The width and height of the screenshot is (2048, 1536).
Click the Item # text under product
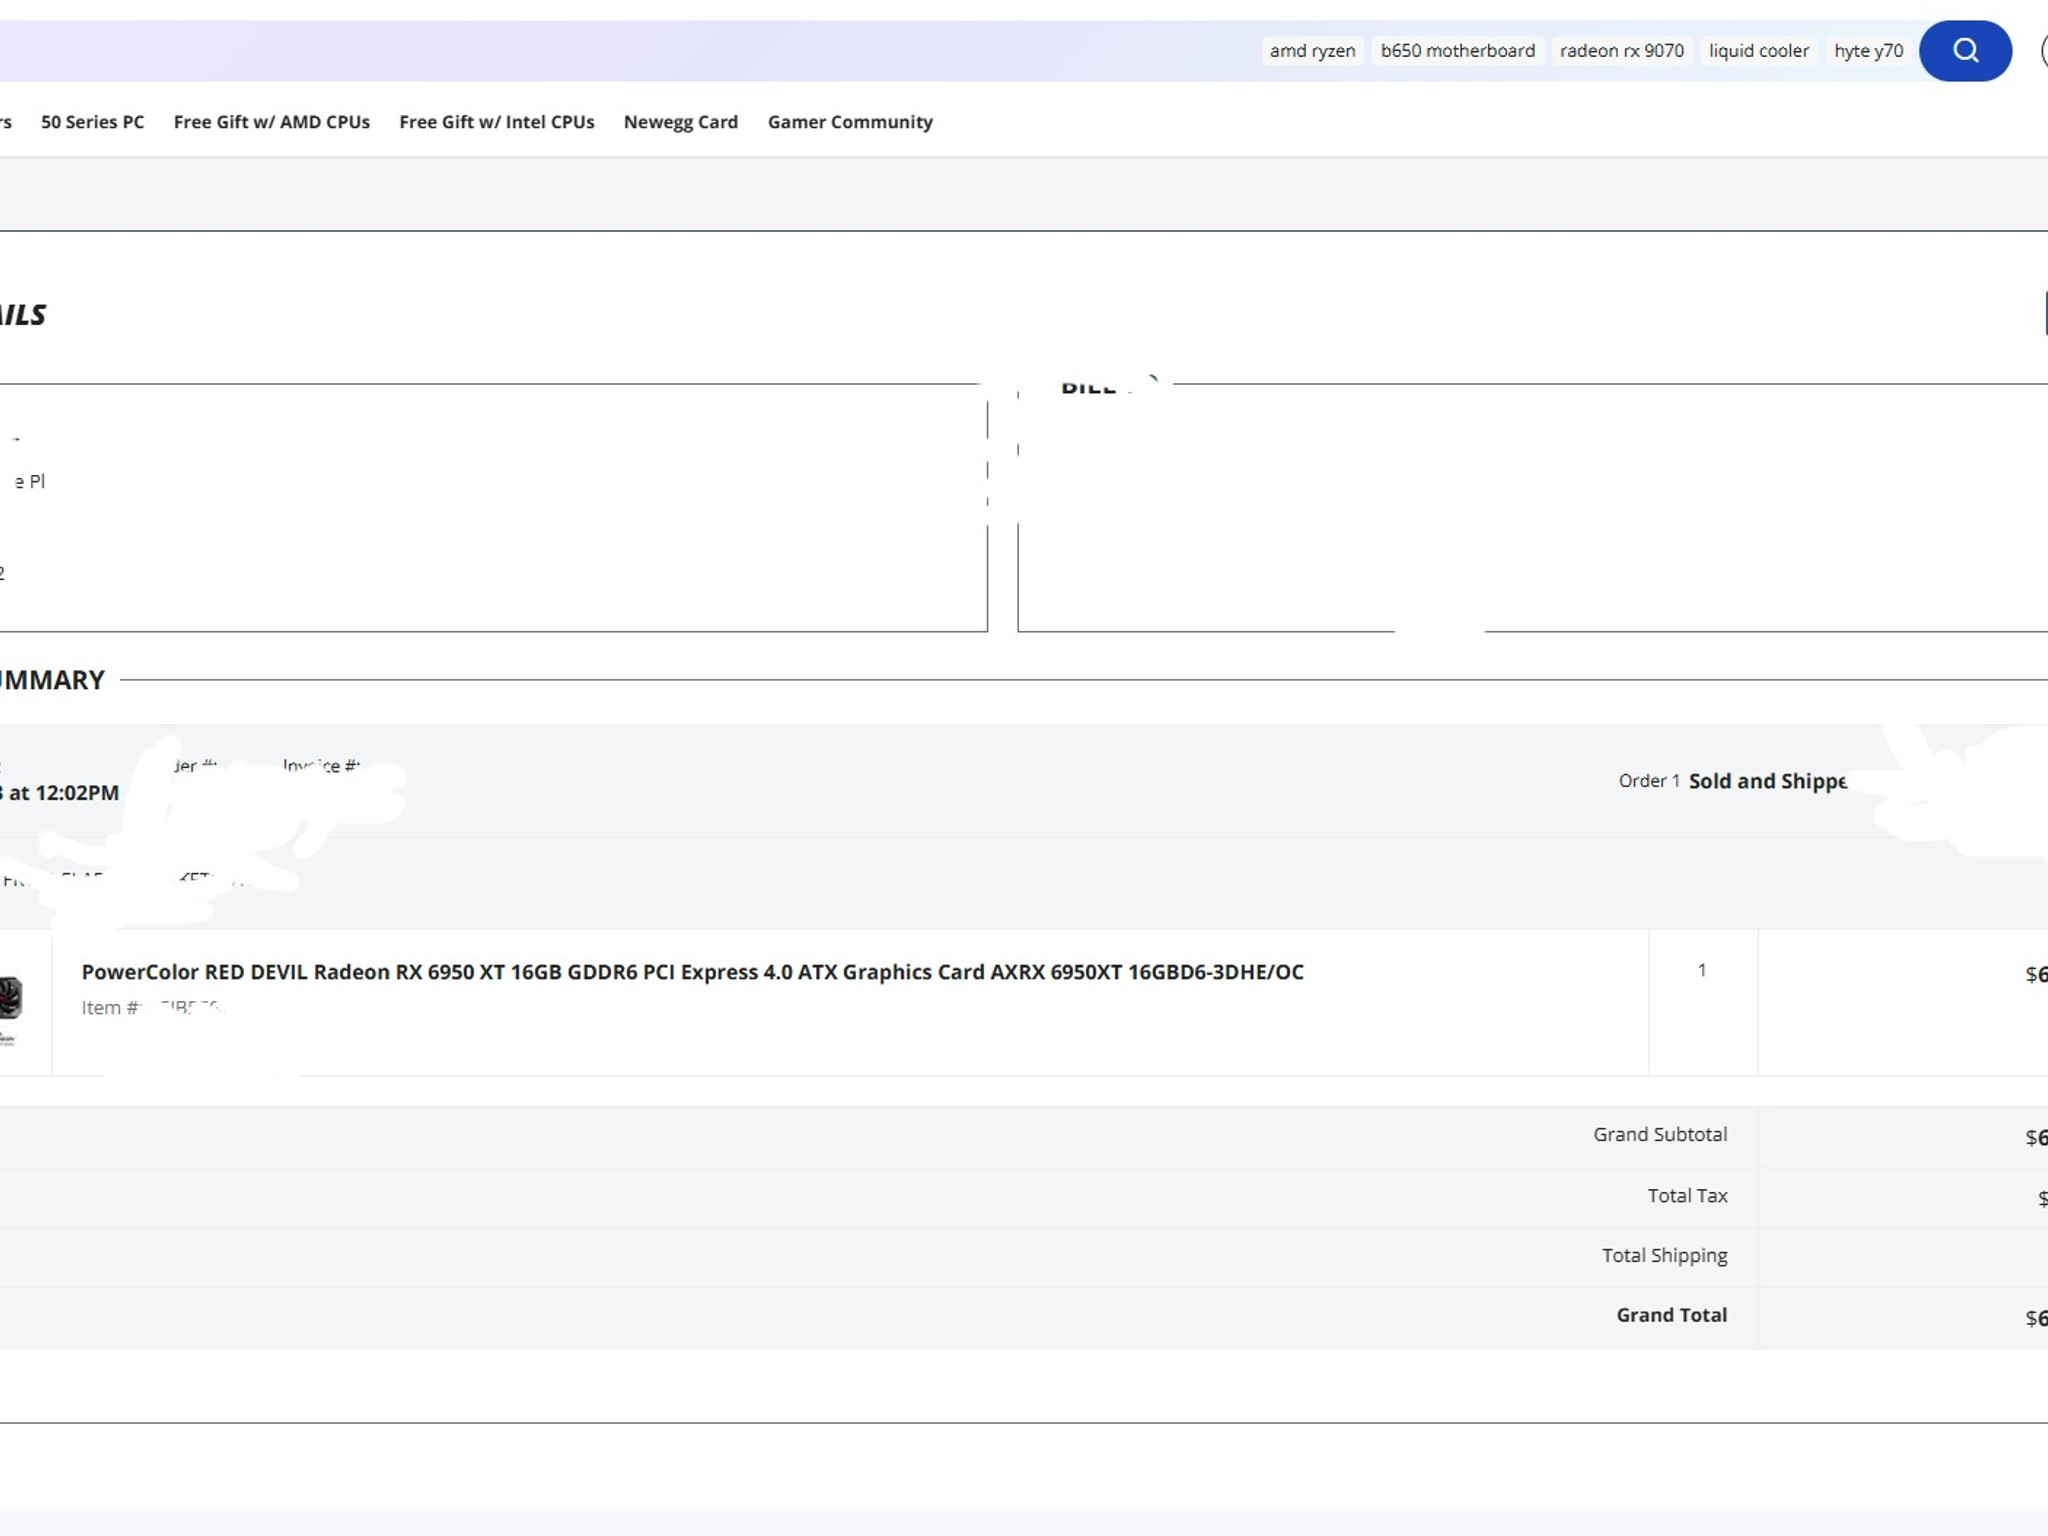(110, 1008)
